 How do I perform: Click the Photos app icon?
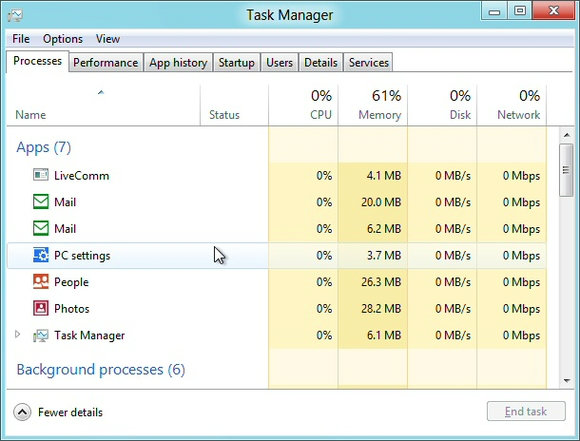click(x=41, y=308)
